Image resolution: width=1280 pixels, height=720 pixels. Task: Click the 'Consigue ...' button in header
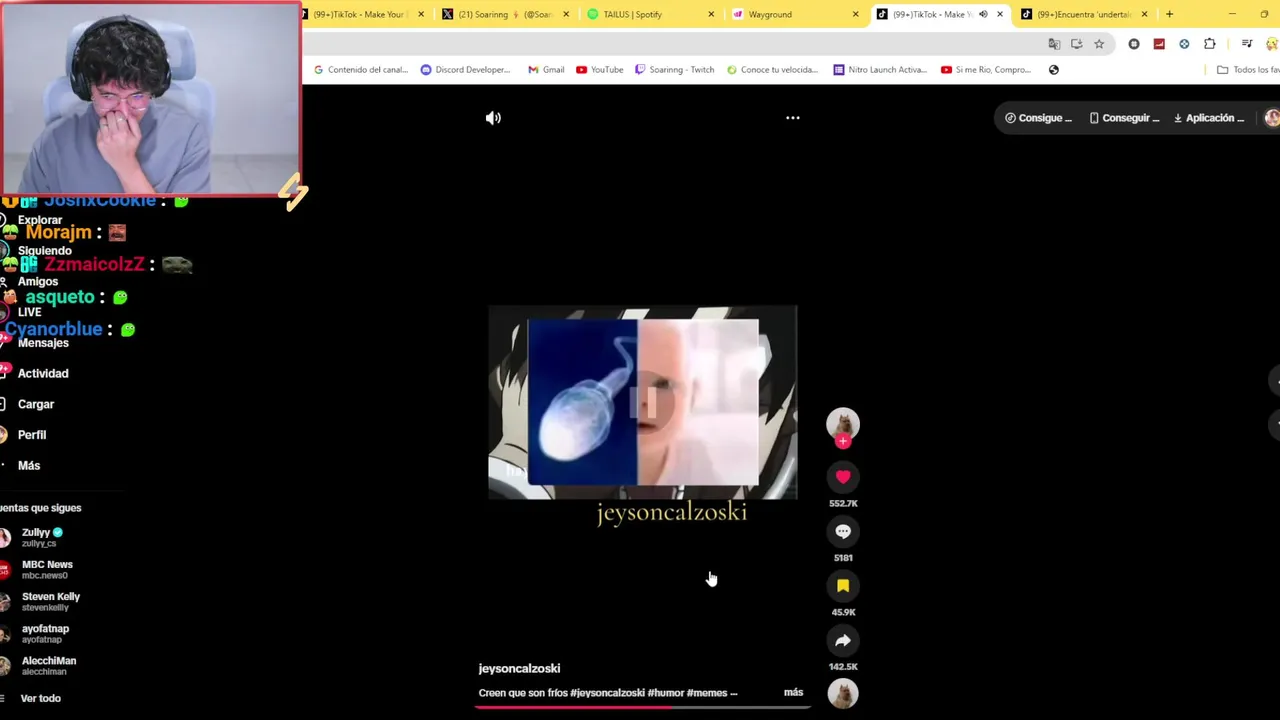(1038, 118)
